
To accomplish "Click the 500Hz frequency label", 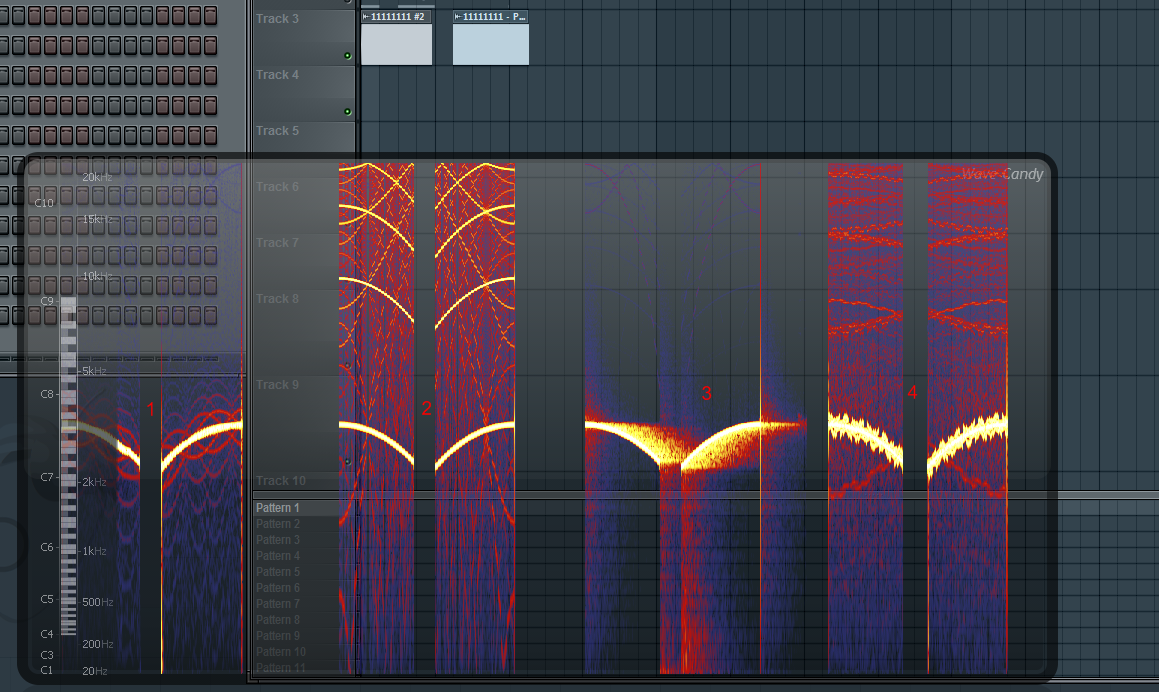I will (x=98, y=603).
